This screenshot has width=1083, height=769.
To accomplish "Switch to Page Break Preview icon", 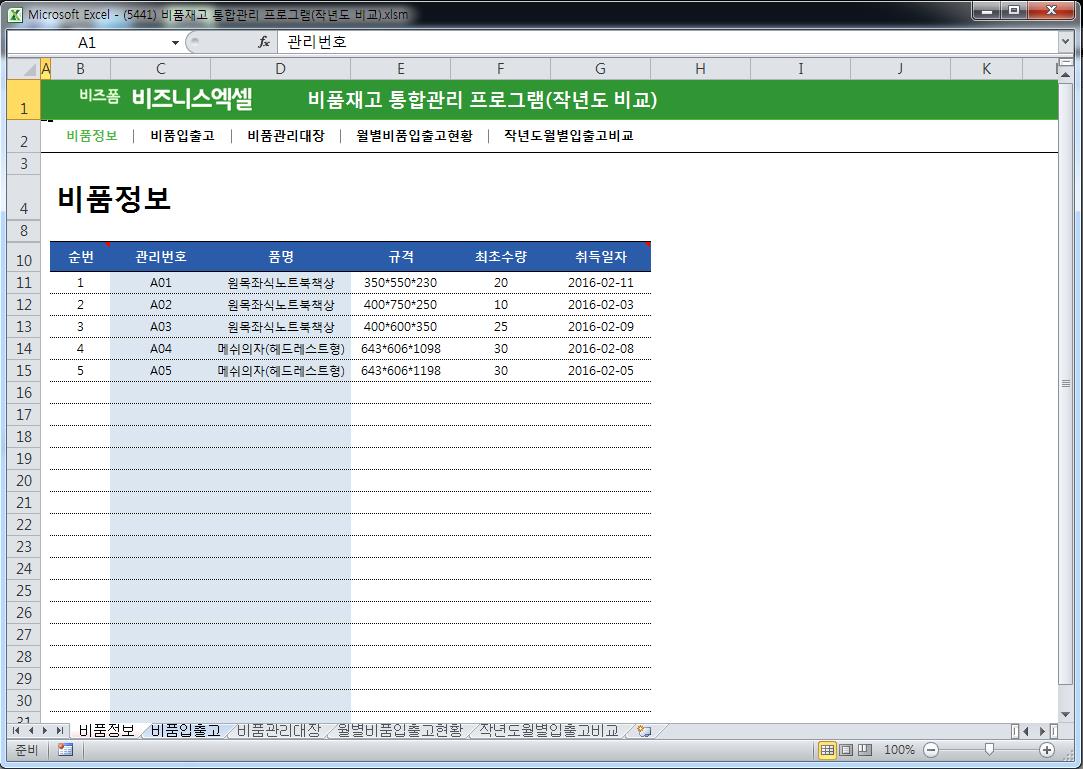I will coord(865,750).
